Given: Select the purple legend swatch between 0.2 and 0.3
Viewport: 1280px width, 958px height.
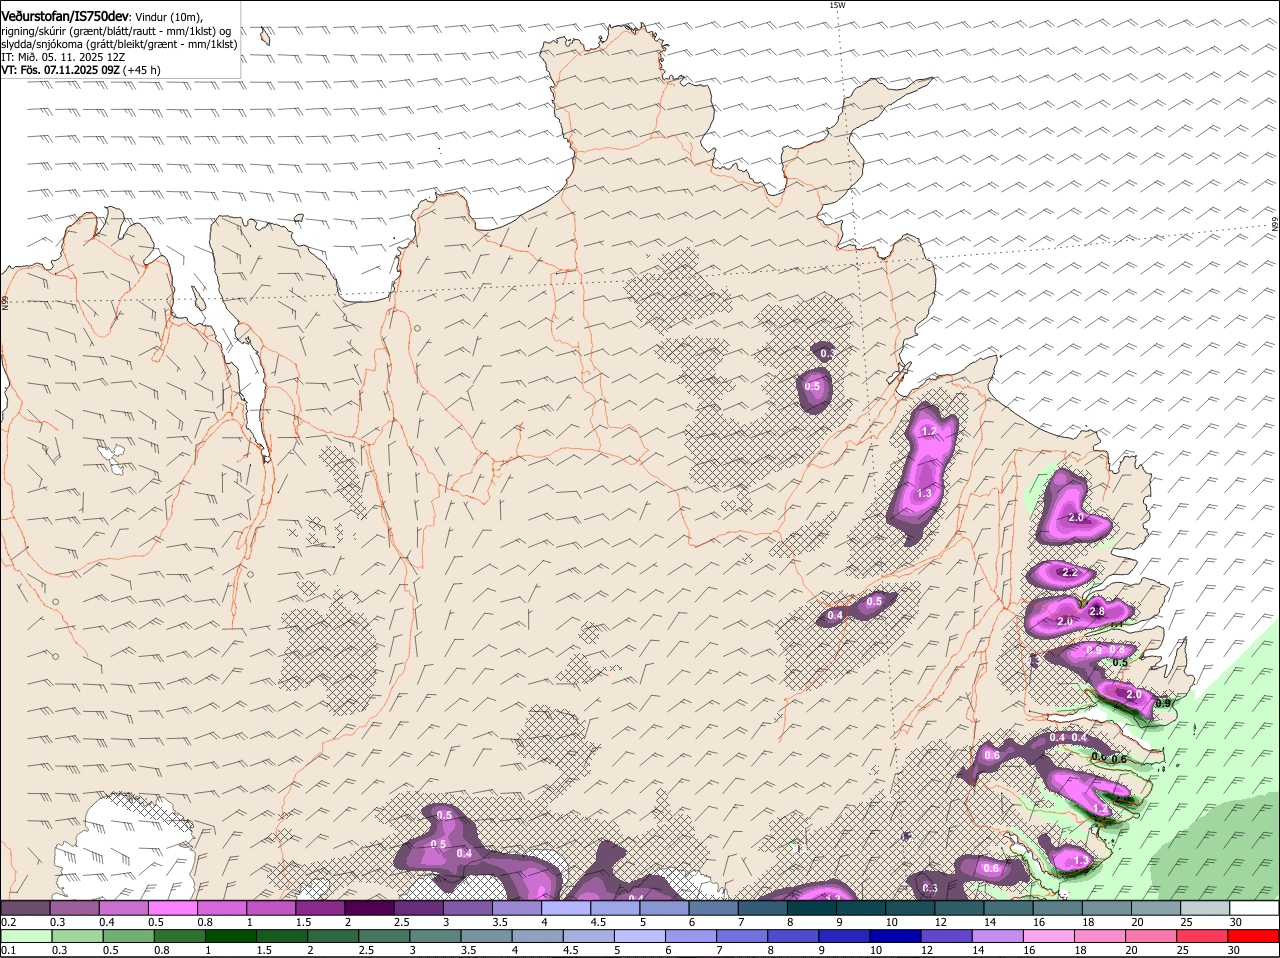Looking at the screenshot, I should tap(25, 908).
